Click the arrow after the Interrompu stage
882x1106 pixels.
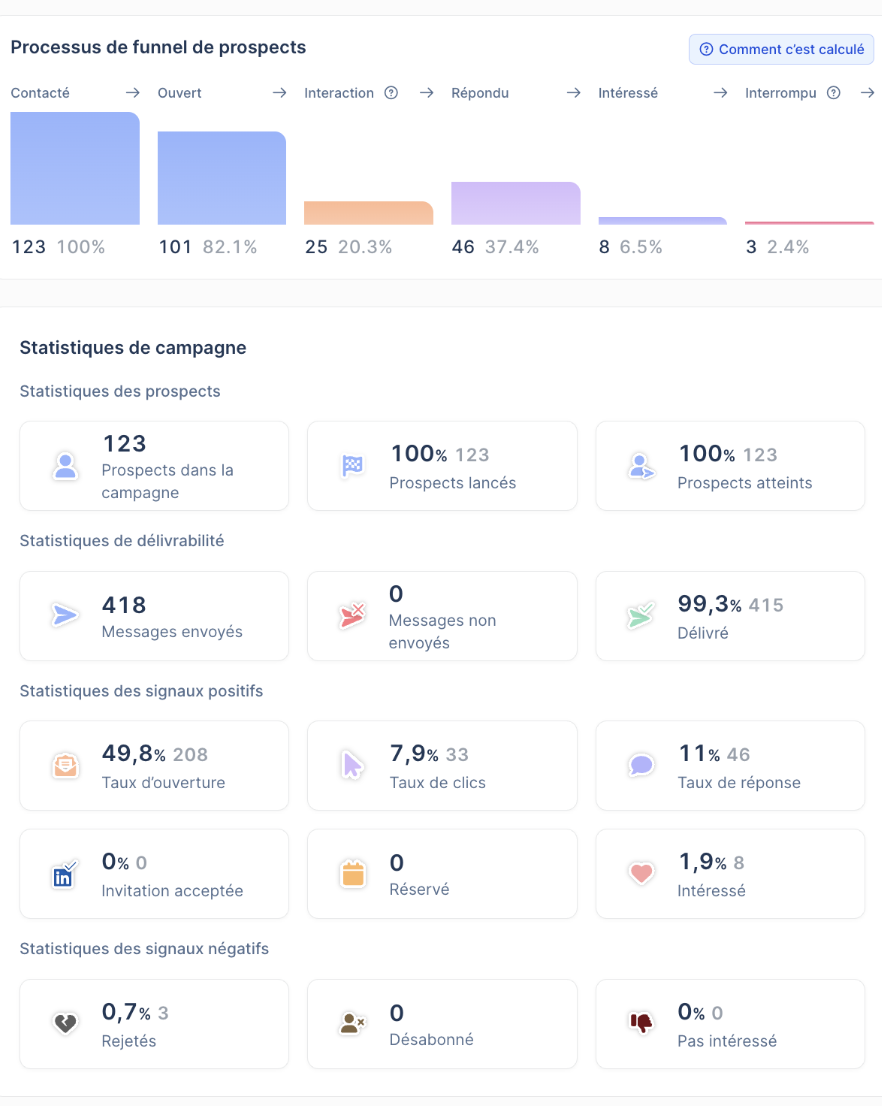click(x=867, y=92)
